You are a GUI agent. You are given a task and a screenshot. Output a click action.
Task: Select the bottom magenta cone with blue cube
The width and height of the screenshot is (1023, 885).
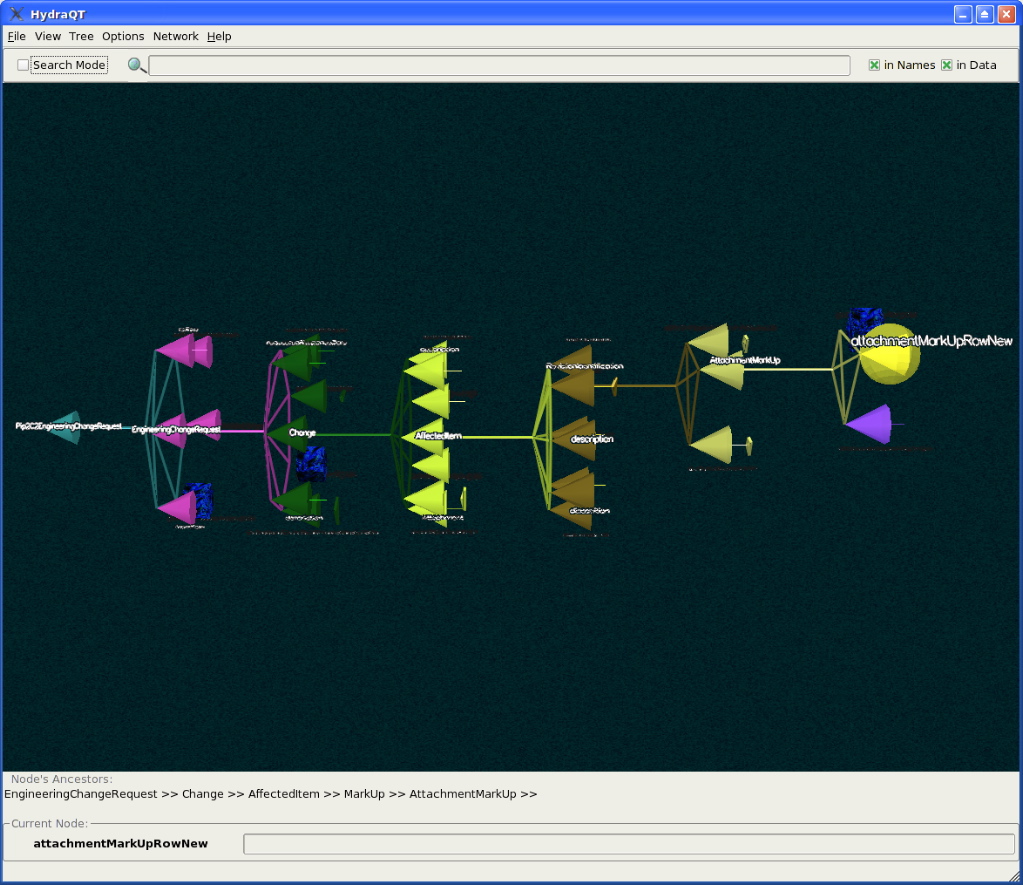[178, 507]
